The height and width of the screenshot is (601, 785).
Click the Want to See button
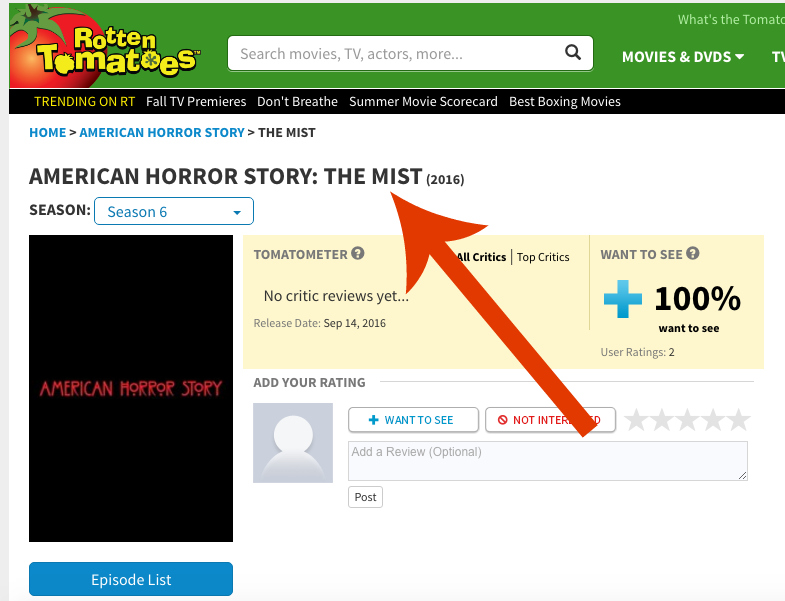coord(414,420)
